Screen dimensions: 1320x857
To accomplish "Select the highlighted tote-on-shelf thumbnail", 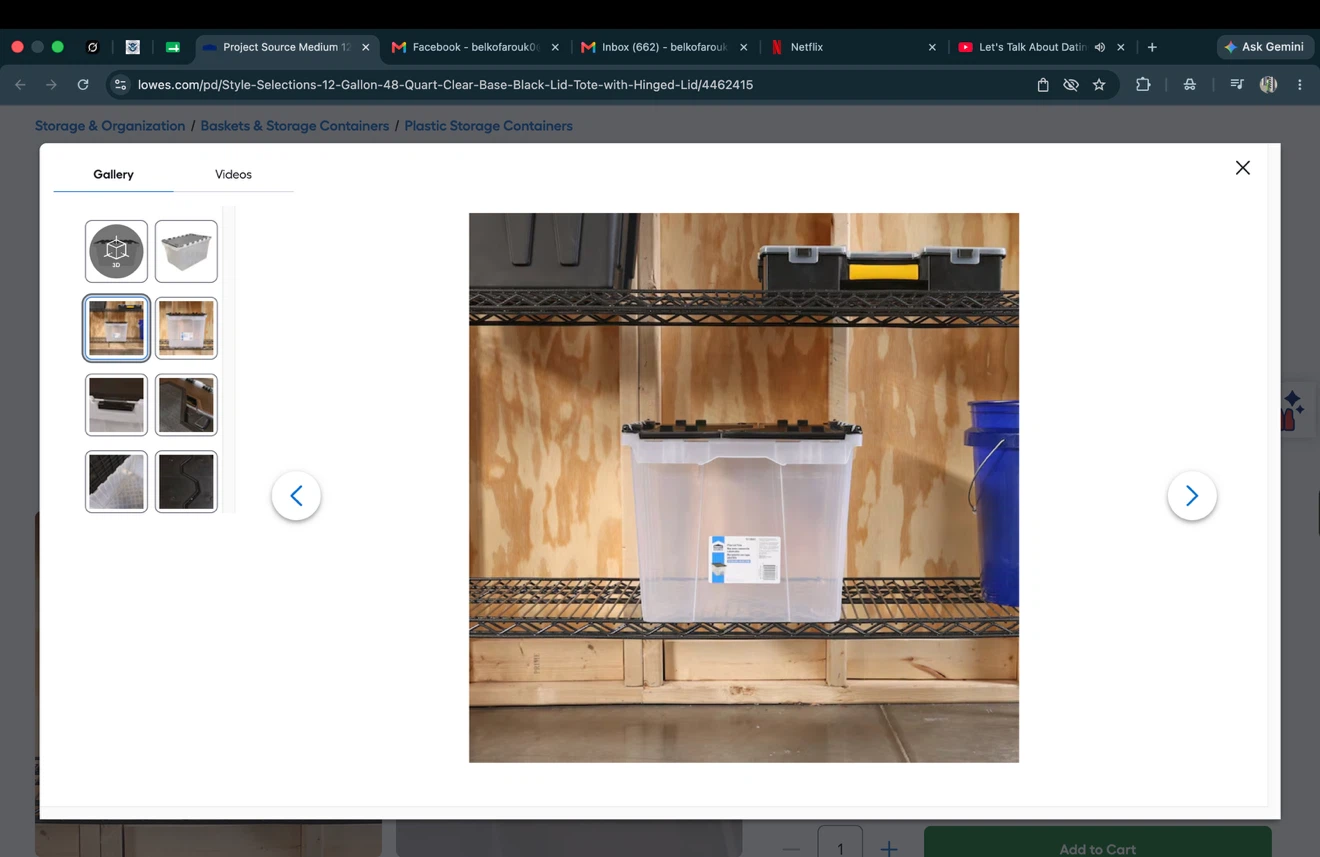I will pos(116,328).
